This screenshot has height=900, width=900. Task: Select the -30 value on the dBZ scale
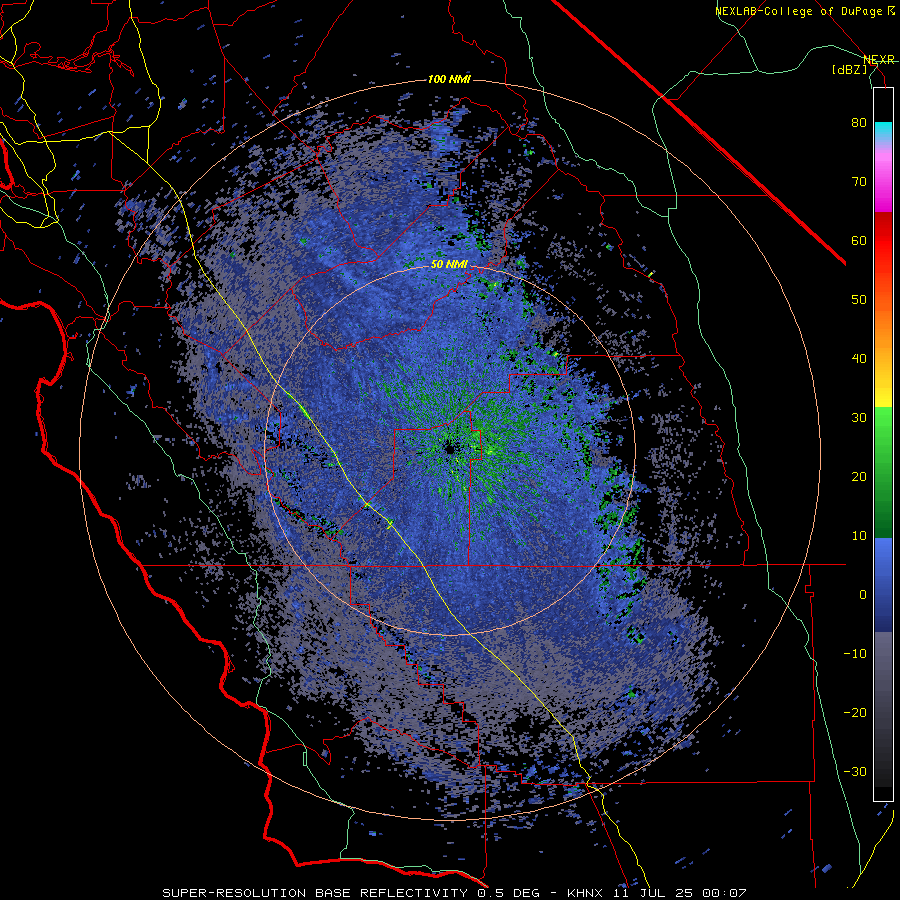[x=855, y=771]
